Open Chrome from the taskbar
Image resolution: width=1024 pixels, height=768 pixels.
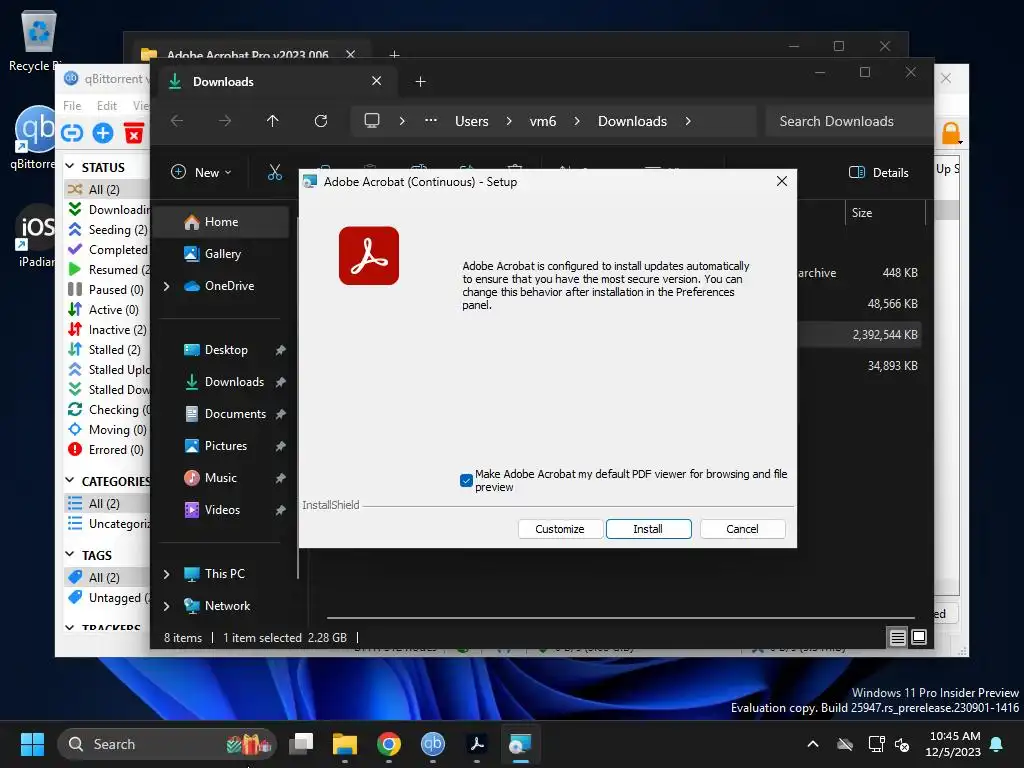coord(389,744)
